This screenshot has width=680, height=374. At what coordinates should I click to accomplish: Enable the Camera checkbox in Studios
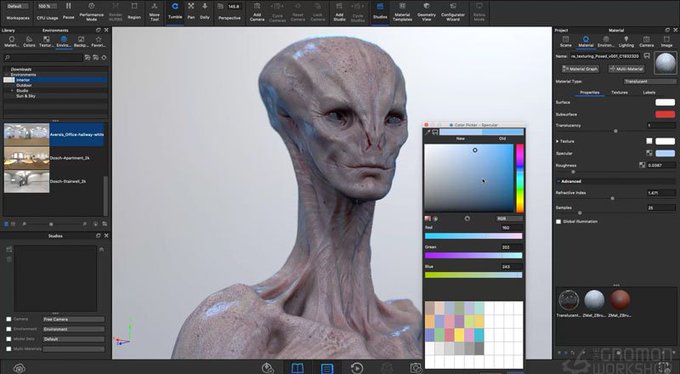(9, 319)
